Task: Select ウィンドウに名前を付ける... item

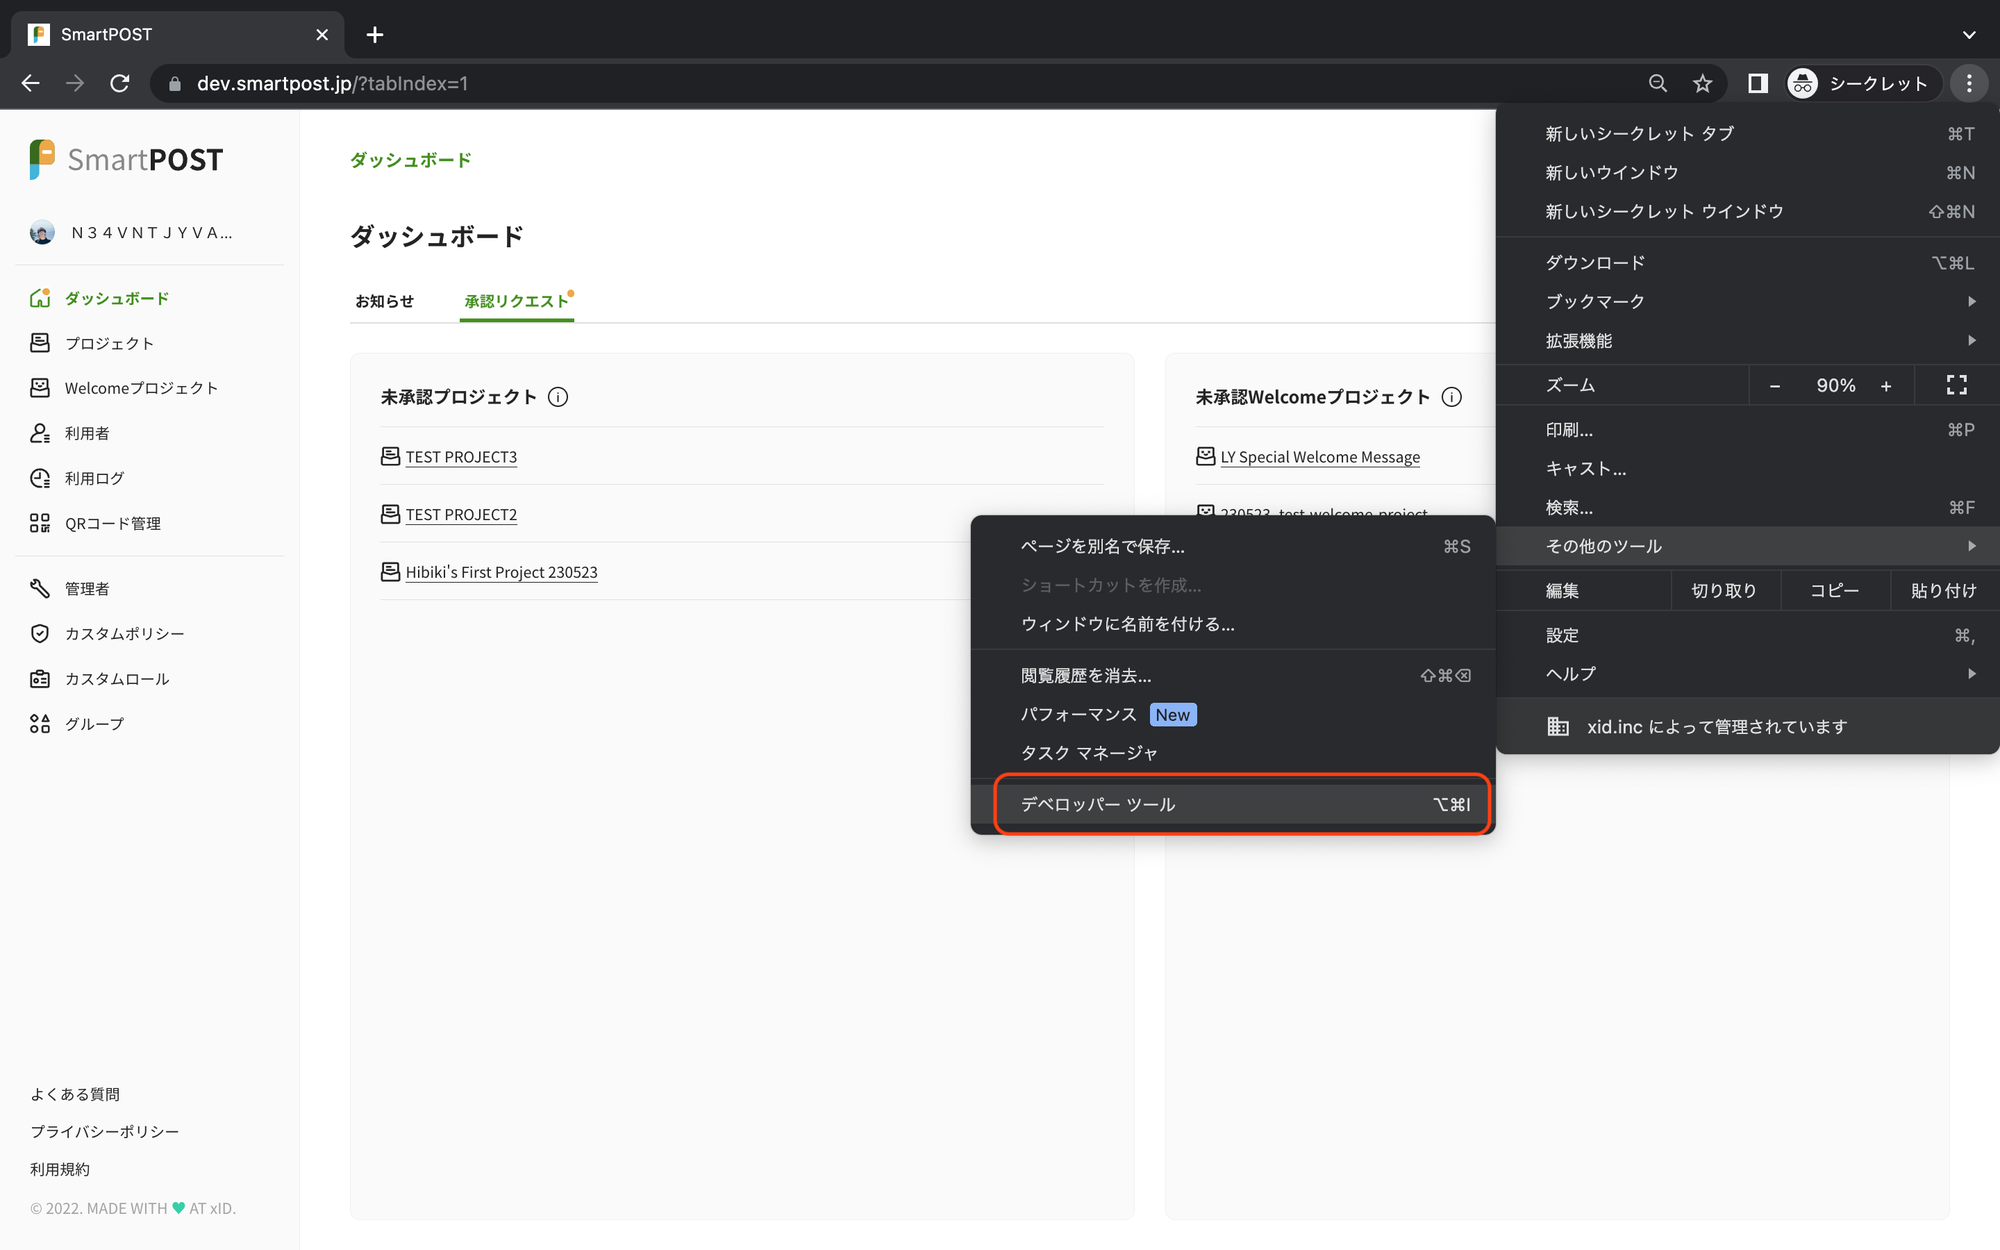Action: point(1233,625)
